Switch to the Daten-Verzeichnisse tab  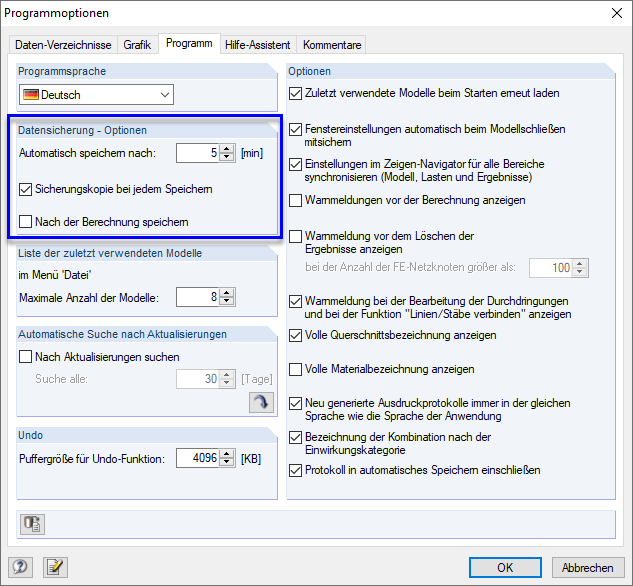point(63,44)
